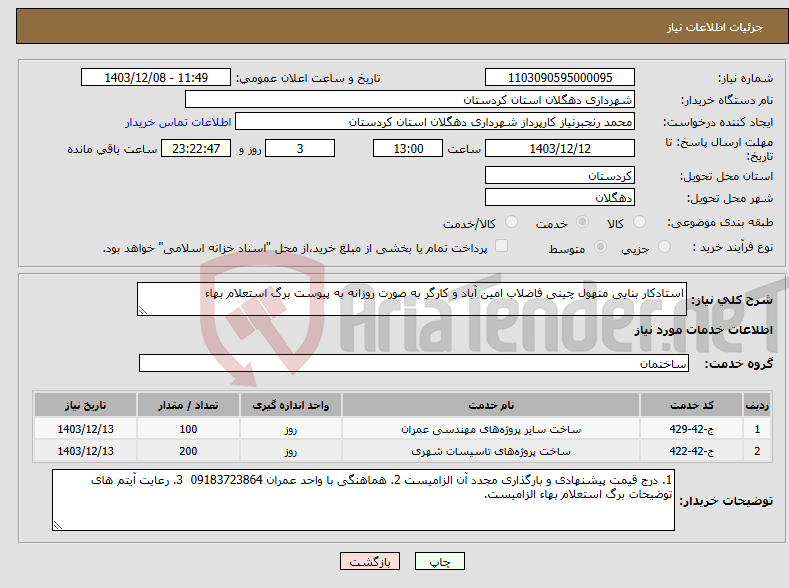Click the بازگشت back button
The width and height of the screenshot is (789, 588).
tap(370, 561)
